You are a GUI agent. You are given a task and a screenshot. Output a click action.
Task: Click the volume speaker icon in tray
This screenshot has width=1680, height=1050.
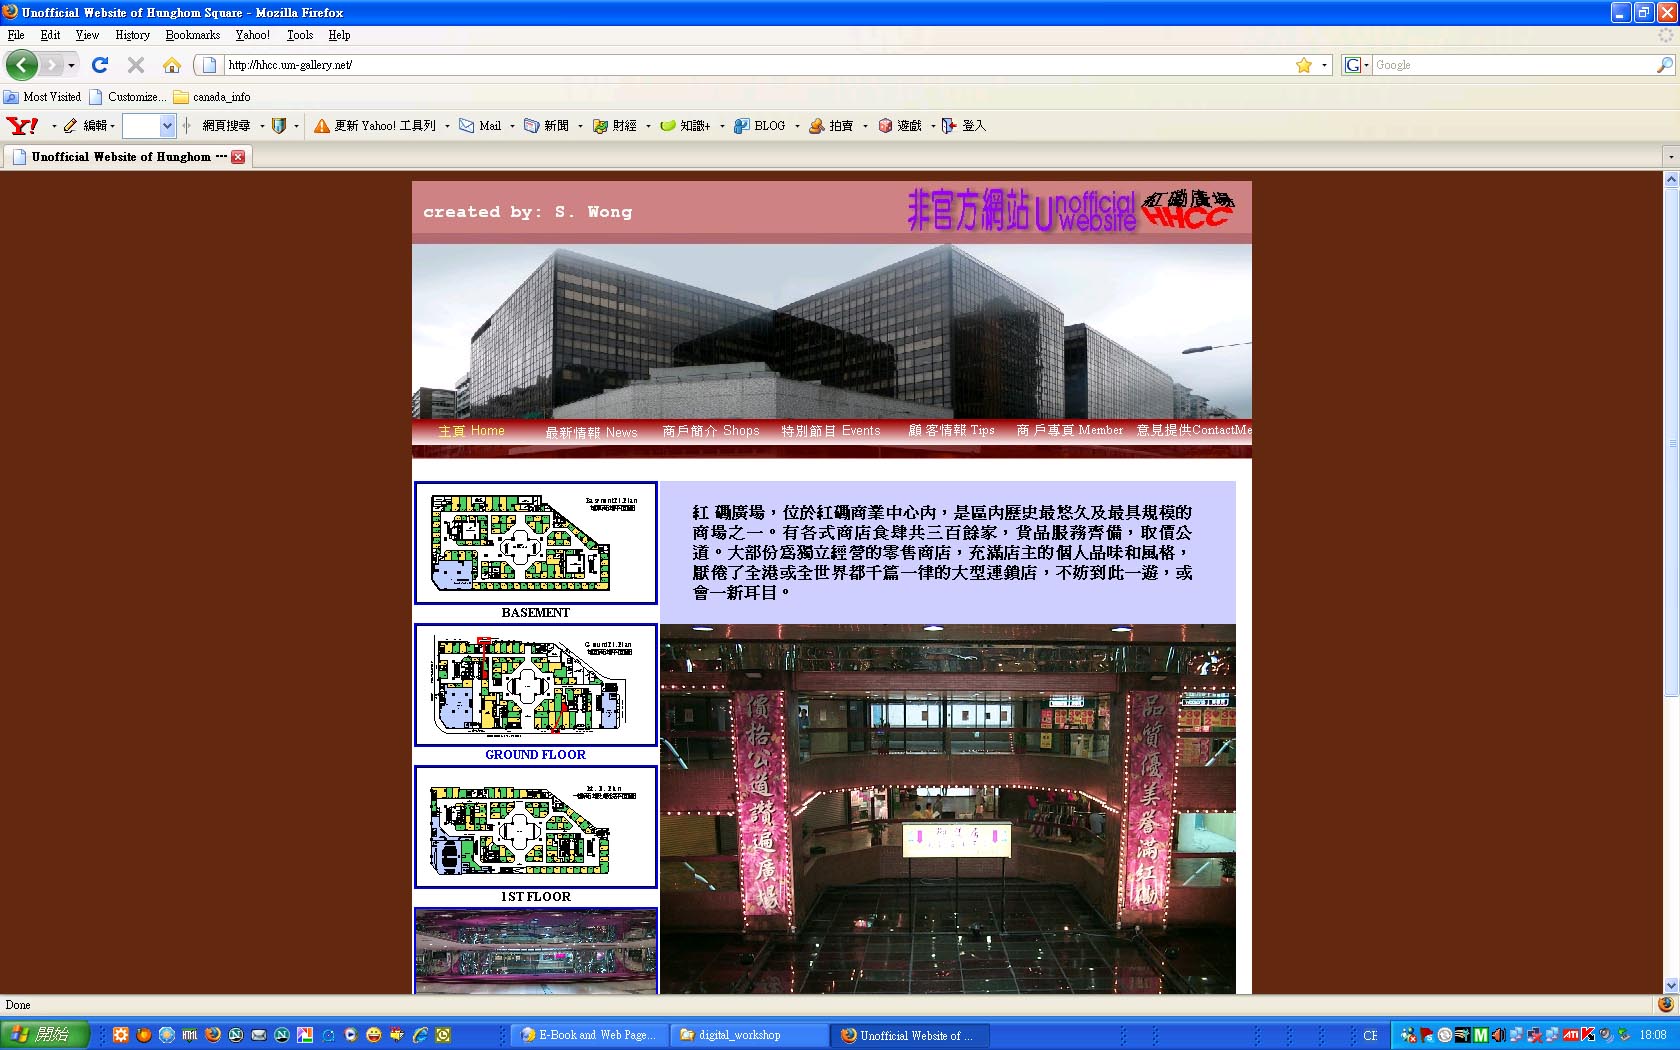(x=1498, y=1035)
